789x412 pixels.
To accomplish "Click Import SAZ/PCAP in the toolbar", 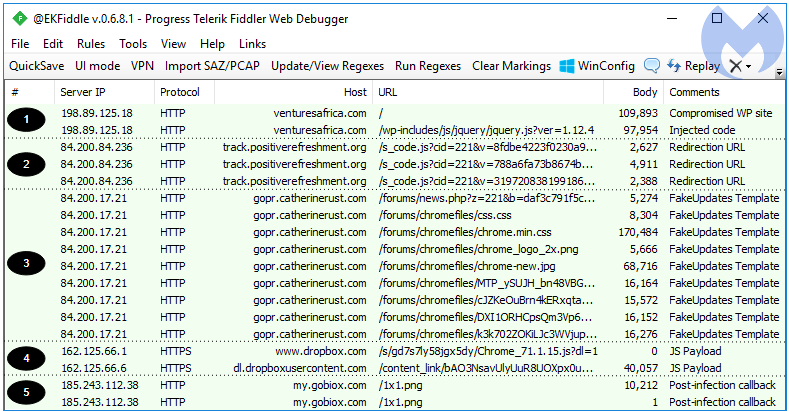I will tap(212, 66).
